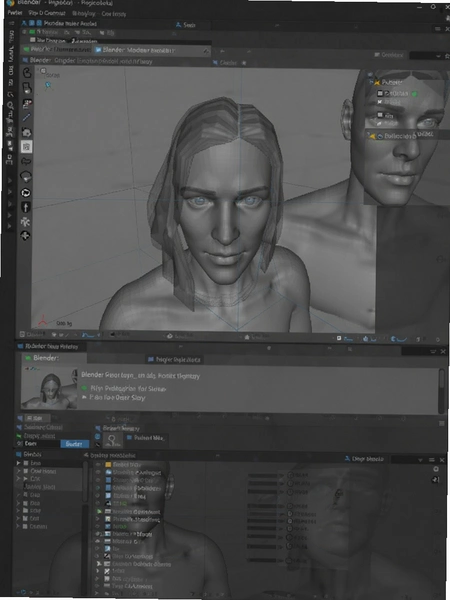450x600 pixels.
Task: Click the back arrow right of the viewport tabs
Action: click(222, 51)
